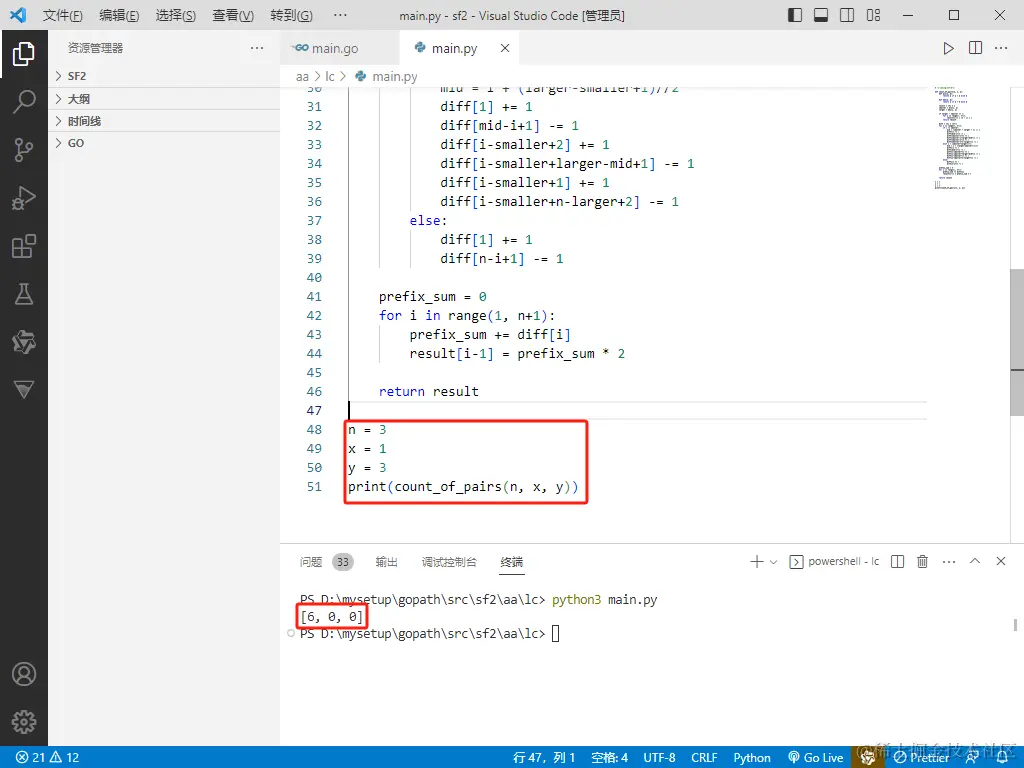Toggle the primary side bar layout icon
Viewport: 1024px width, 768px height.
click(795, 15)
